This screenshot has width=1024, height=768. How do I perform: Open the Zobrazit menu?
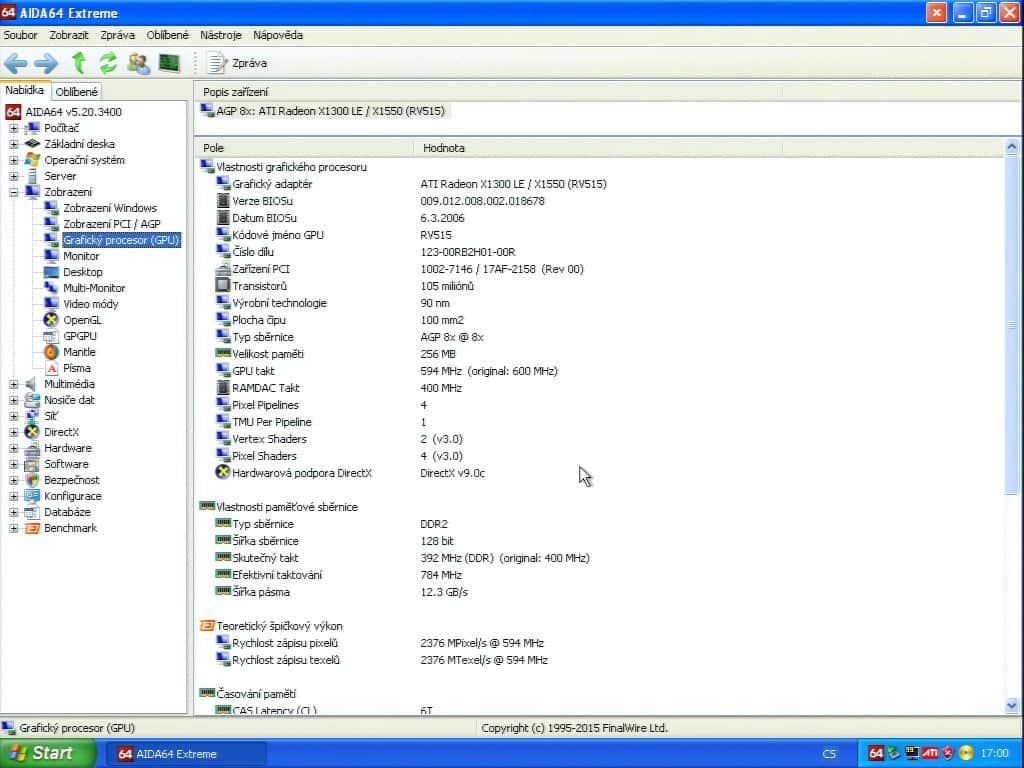click(69, 35)
